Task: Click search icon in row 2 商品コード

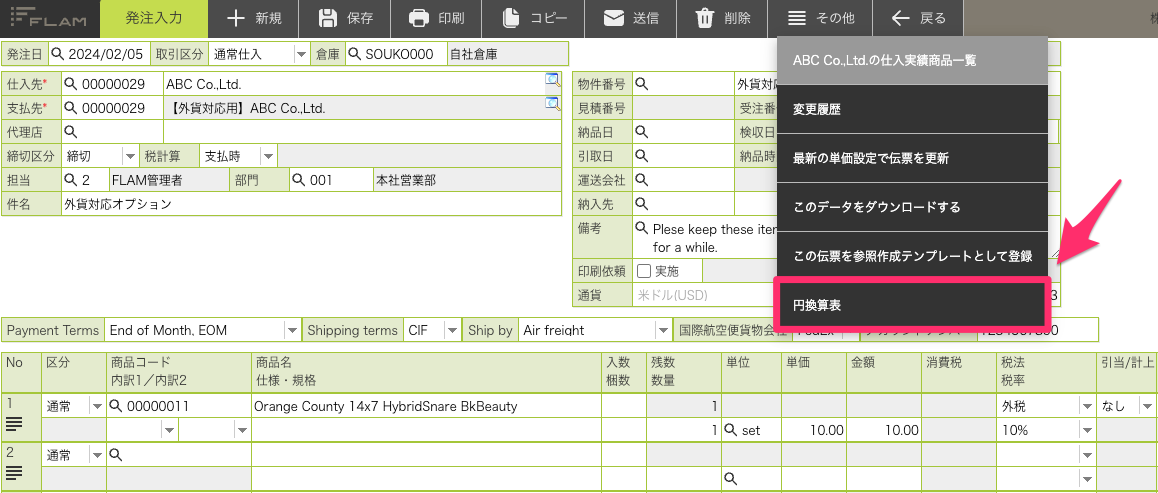Action: click(x=116, y=455)
